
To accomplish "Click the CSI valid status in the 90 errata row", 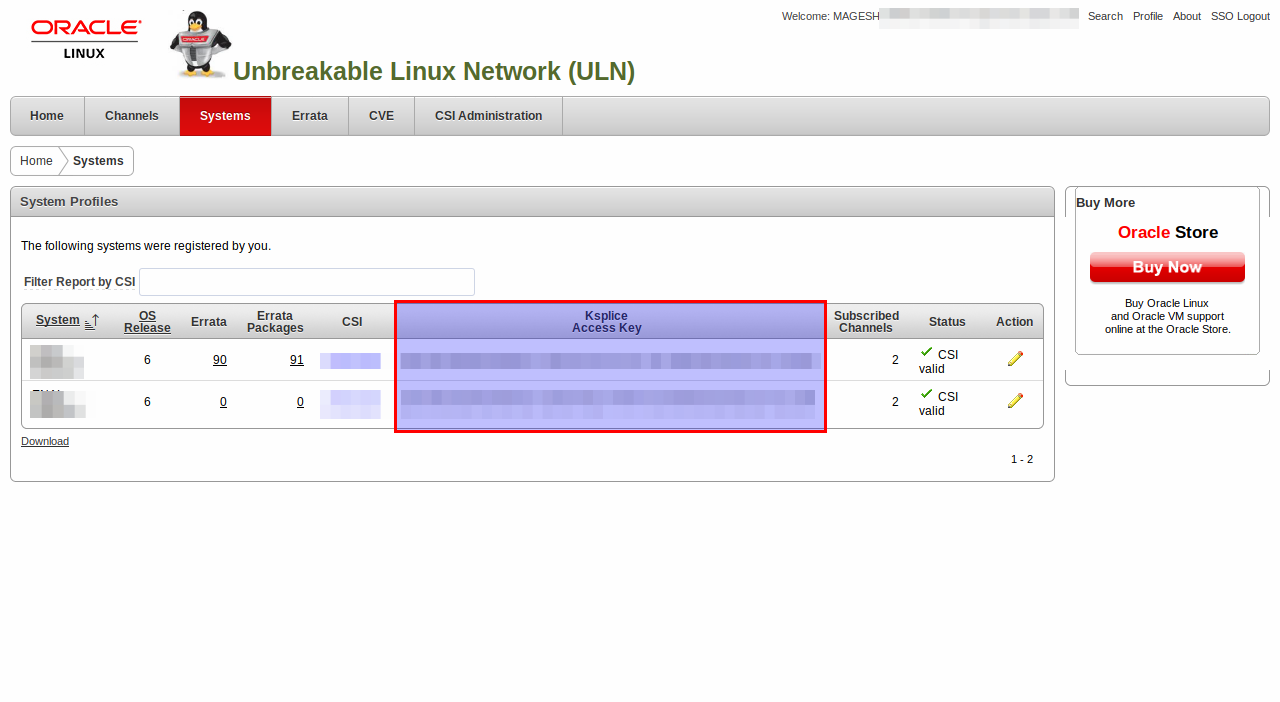I will pyautogui.click(x=938, y=361).
